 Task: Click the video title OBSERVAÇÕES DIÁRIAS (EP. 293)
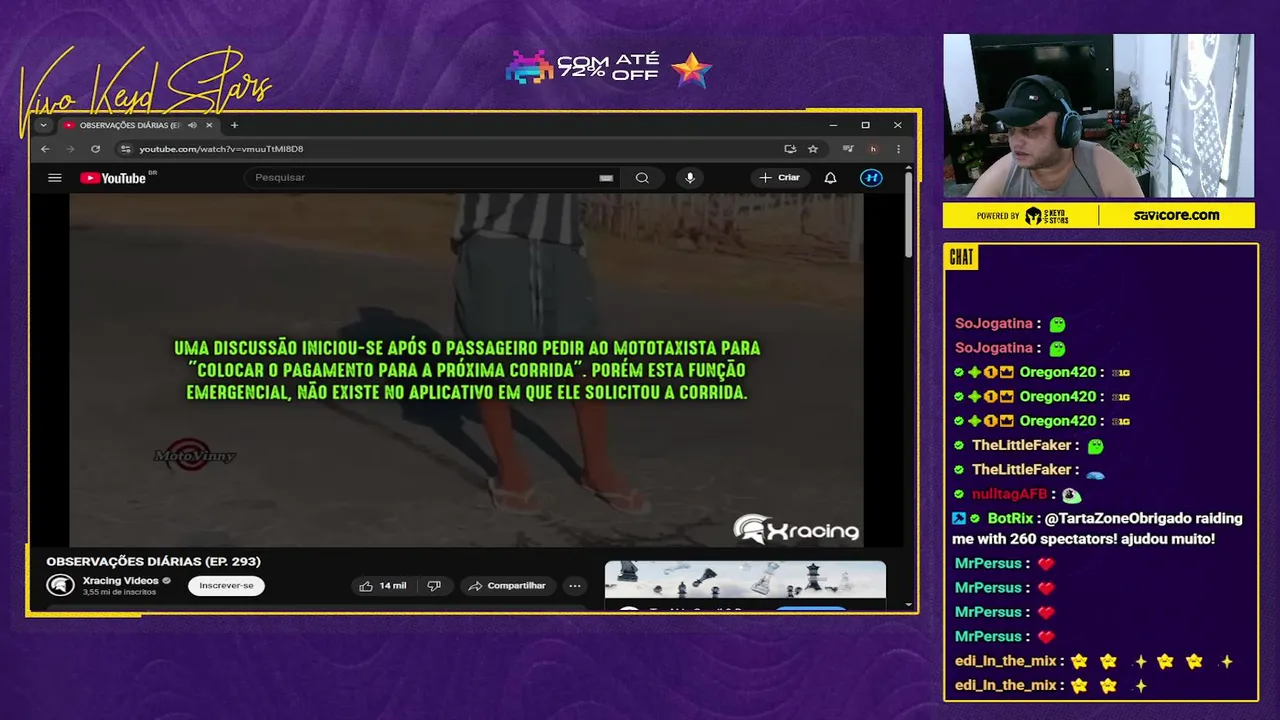click(153, 562)
